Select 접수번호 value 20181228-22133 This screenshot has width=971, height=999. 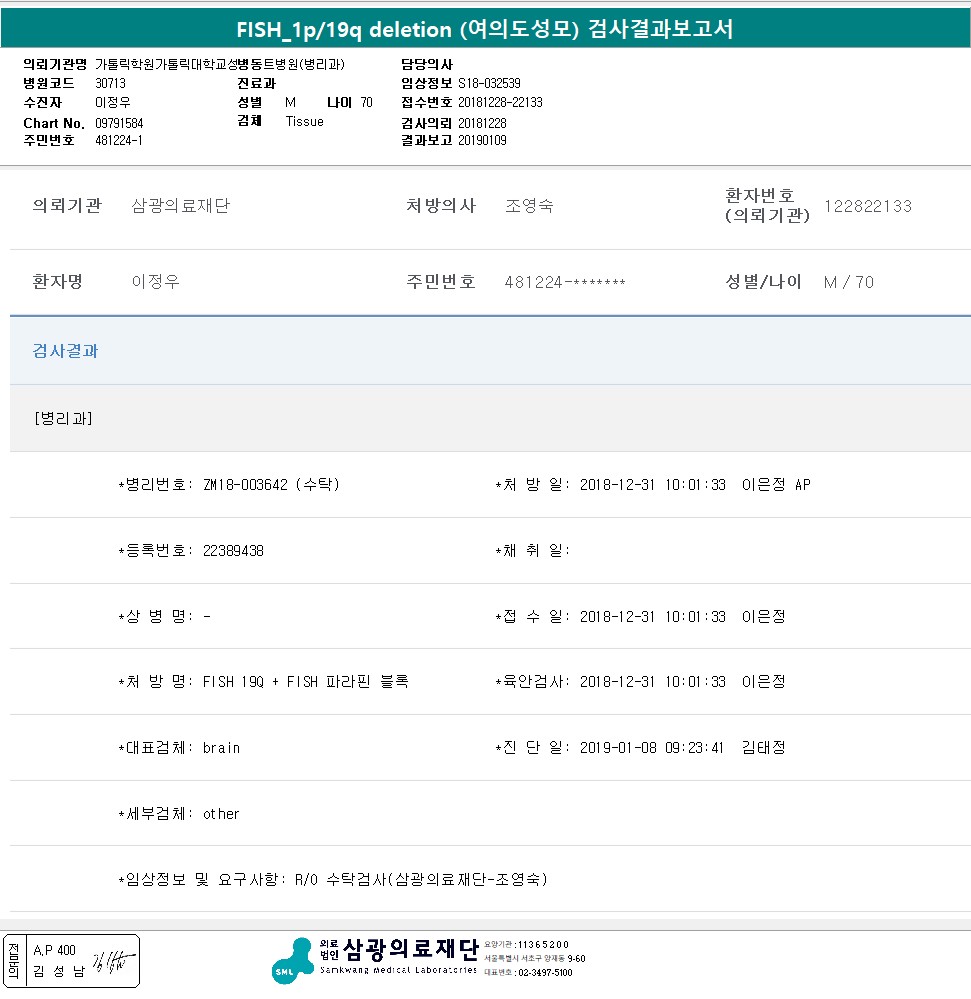(500, 103)
